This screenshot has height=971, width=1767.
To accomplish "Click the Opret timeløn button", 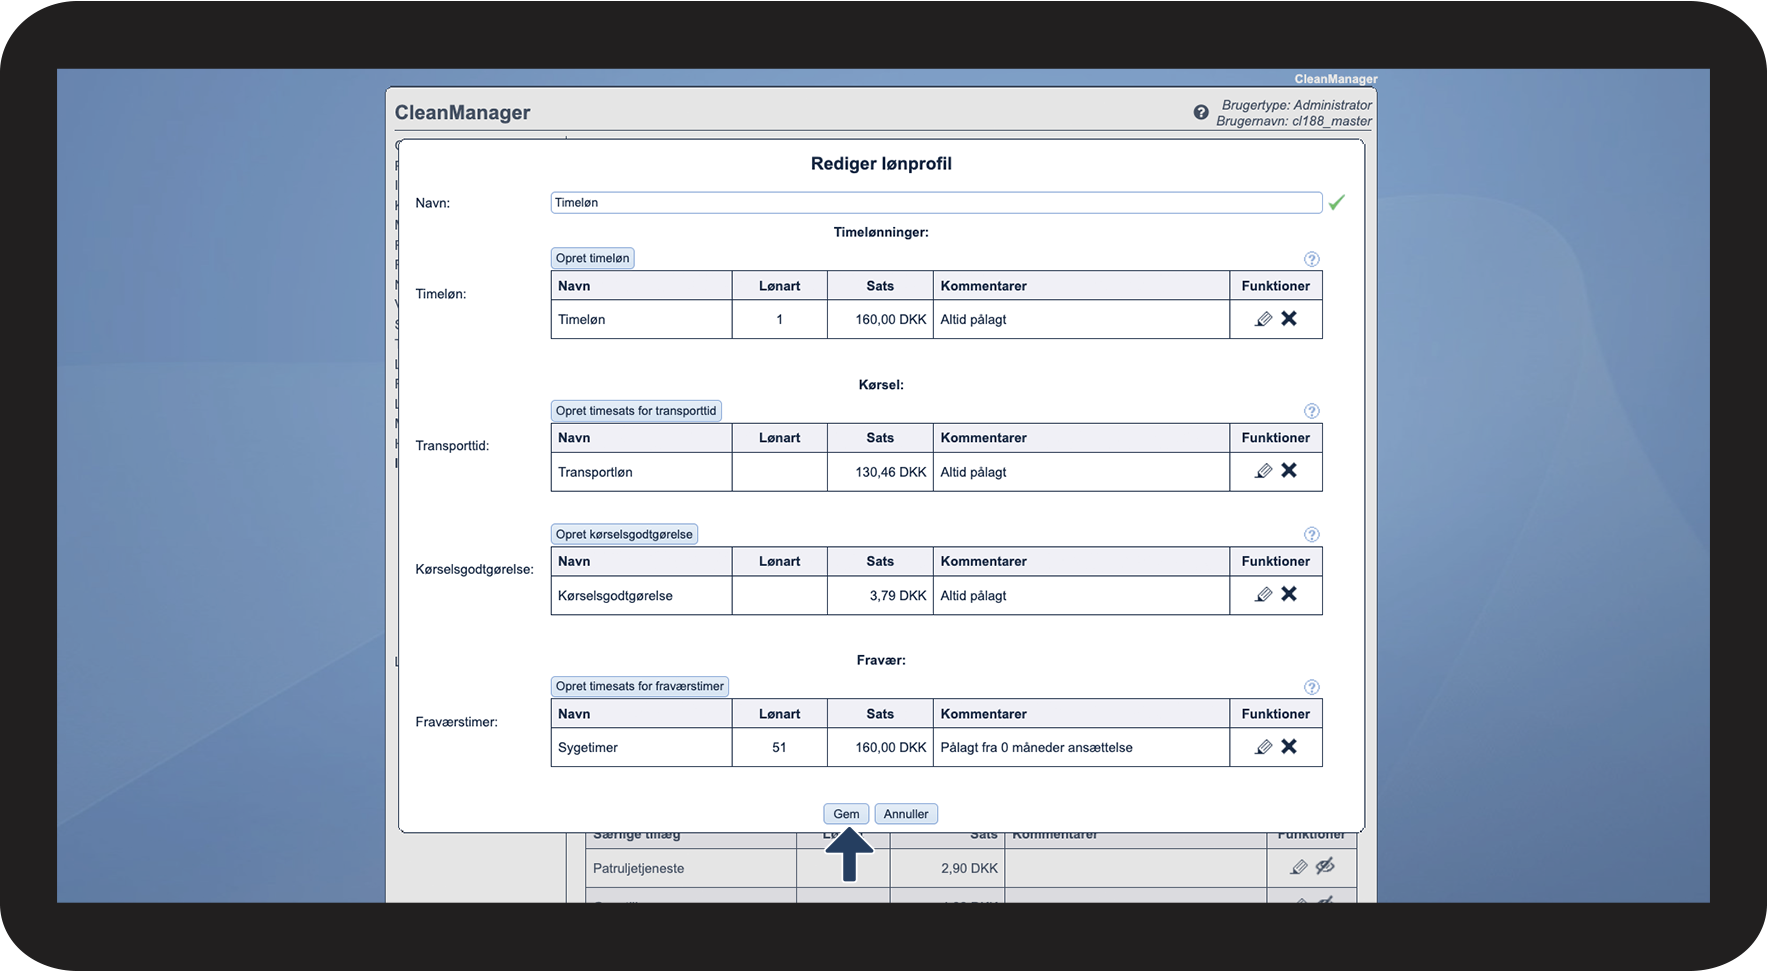I will 593,258.
